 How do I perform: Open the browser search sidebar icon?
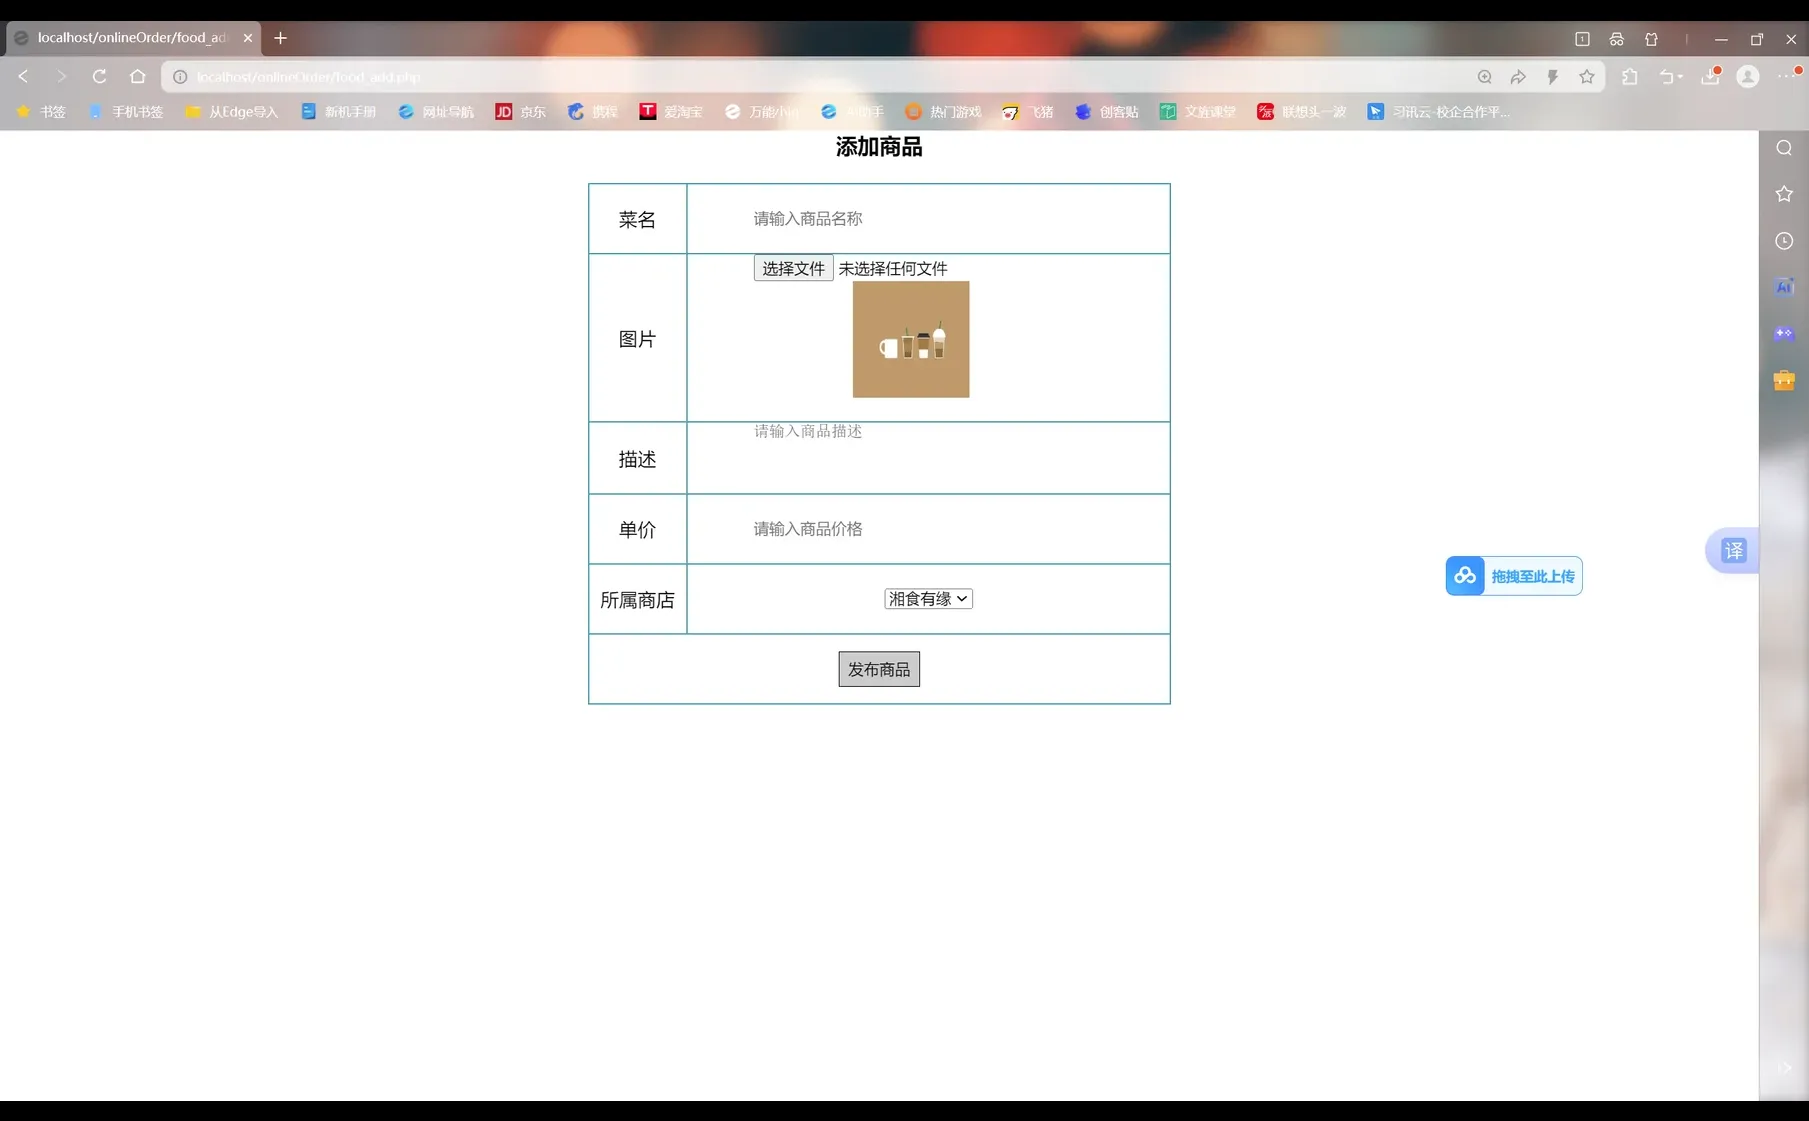coord(1784,148)
